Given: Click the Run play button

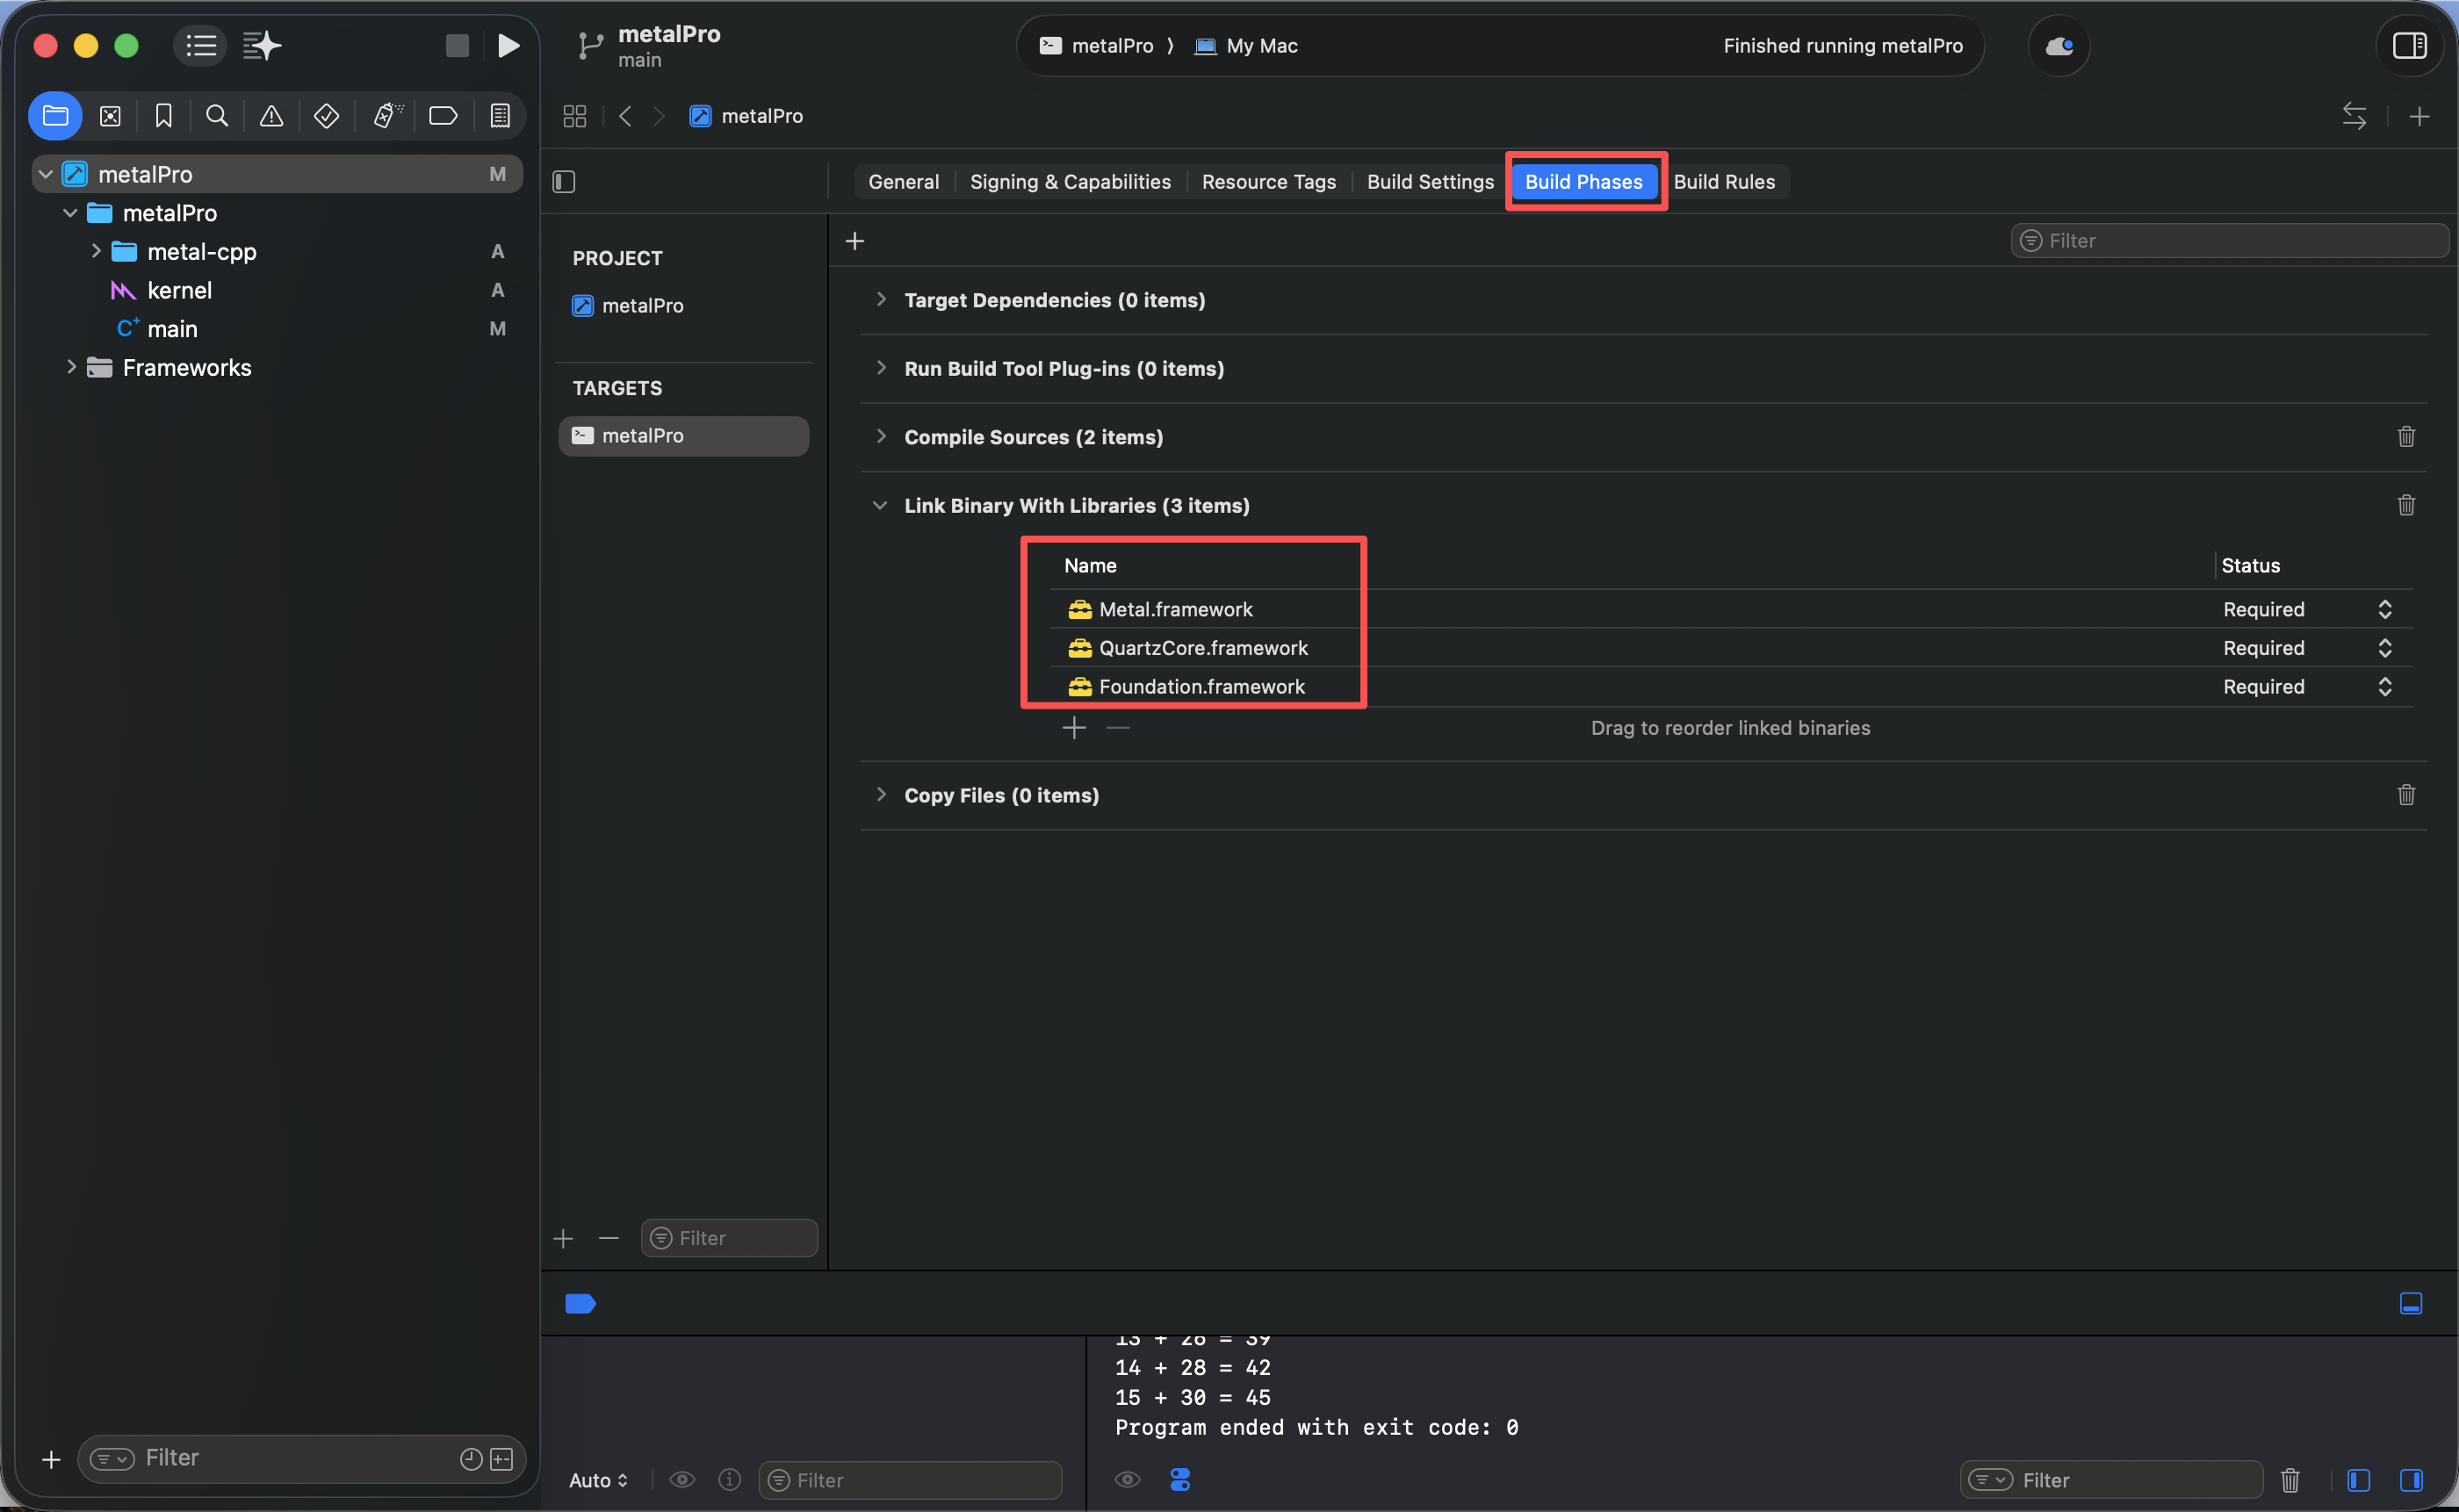Looking at the screenshot, I should pos(508,46).
